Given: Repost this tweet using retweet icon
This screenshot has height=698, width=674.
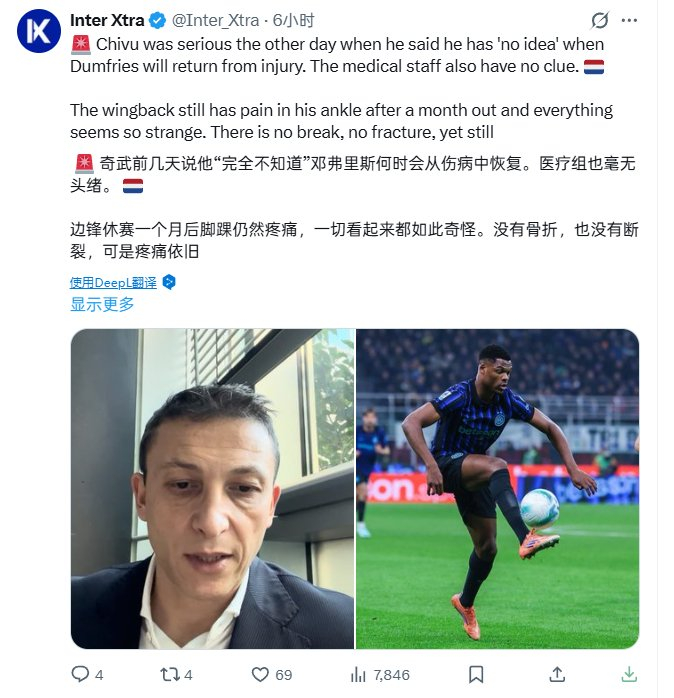Looking at the screenshot, I should 170,674.
